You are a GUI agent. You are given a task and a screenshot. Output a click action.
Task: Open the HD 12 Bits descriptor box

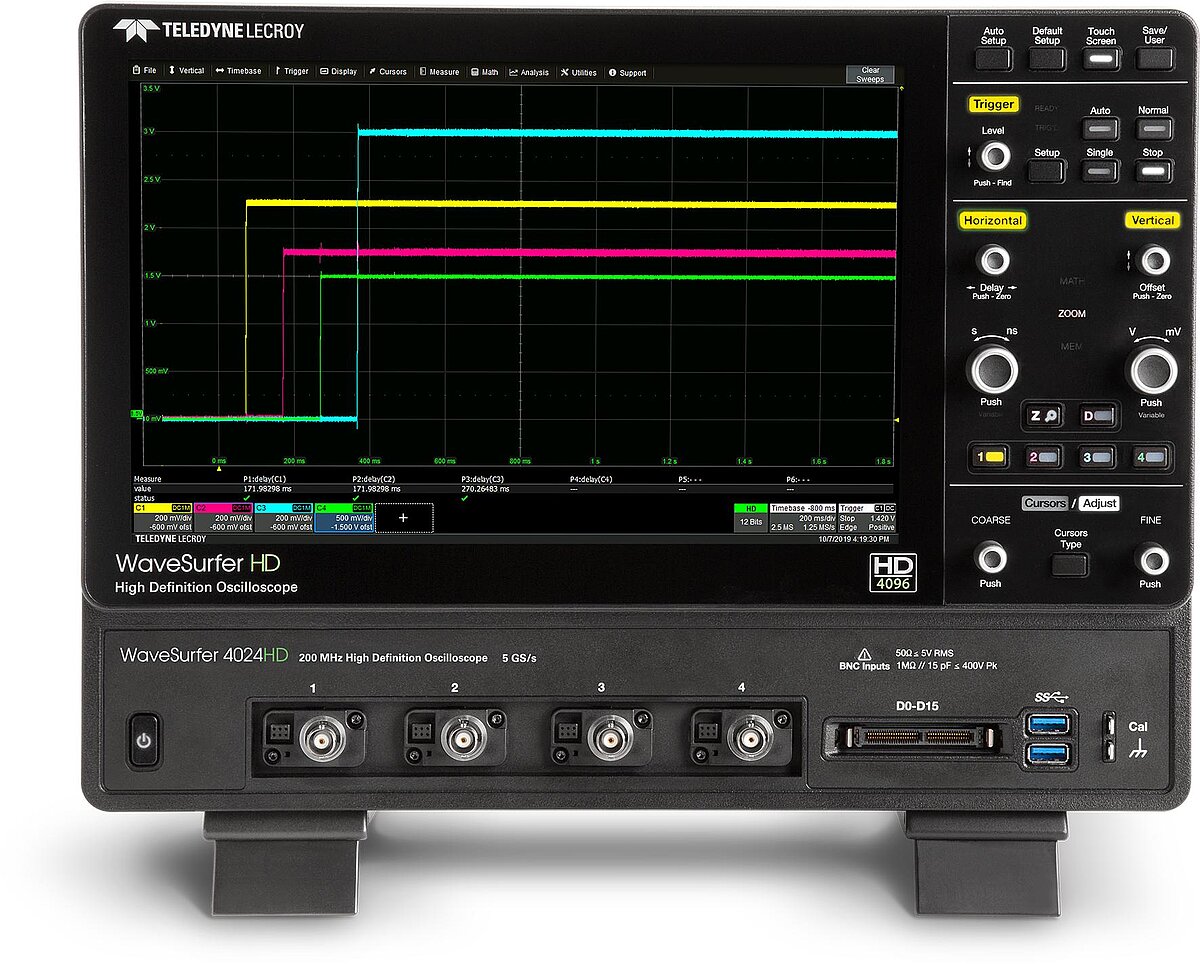click(750, 517)
